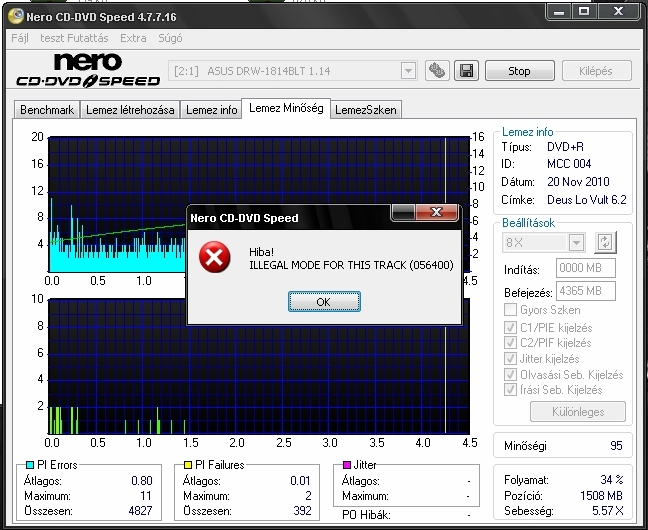Minimize the Nero CD-DVD Speed window
648x530 pixels.
[x=559, y=12]
